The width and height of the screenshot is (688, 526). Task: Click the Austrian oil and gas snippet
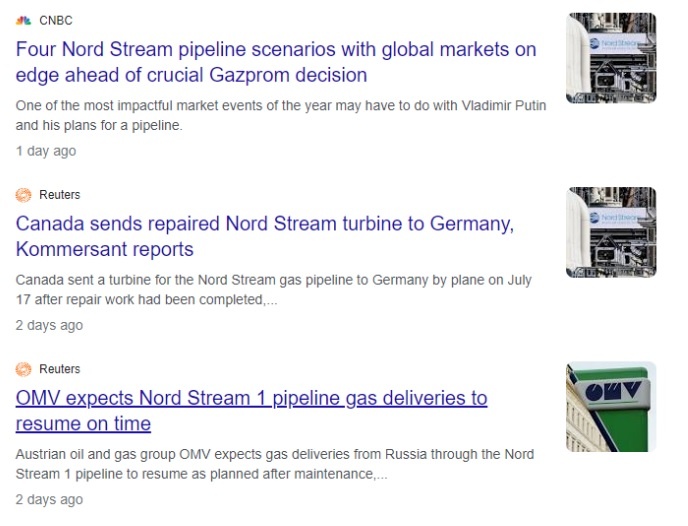[275, 464]
